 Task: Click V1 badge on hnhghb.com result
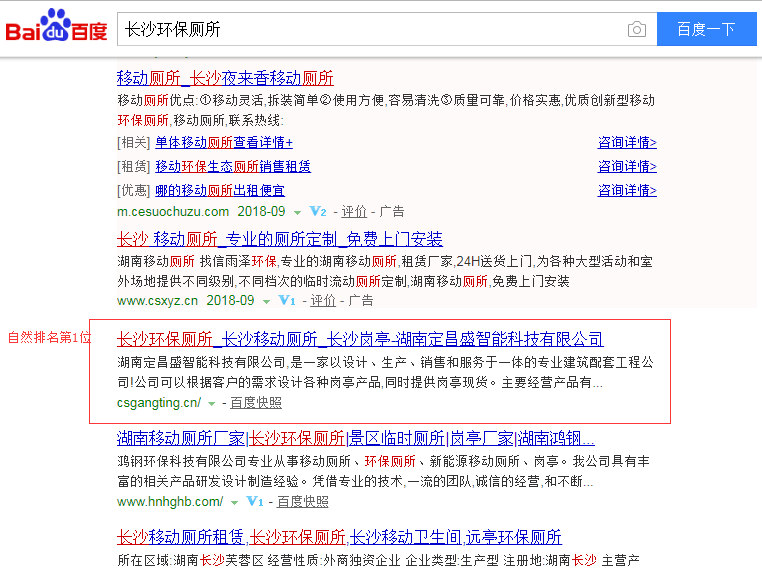pyautogui.click(x=255, y=501)
